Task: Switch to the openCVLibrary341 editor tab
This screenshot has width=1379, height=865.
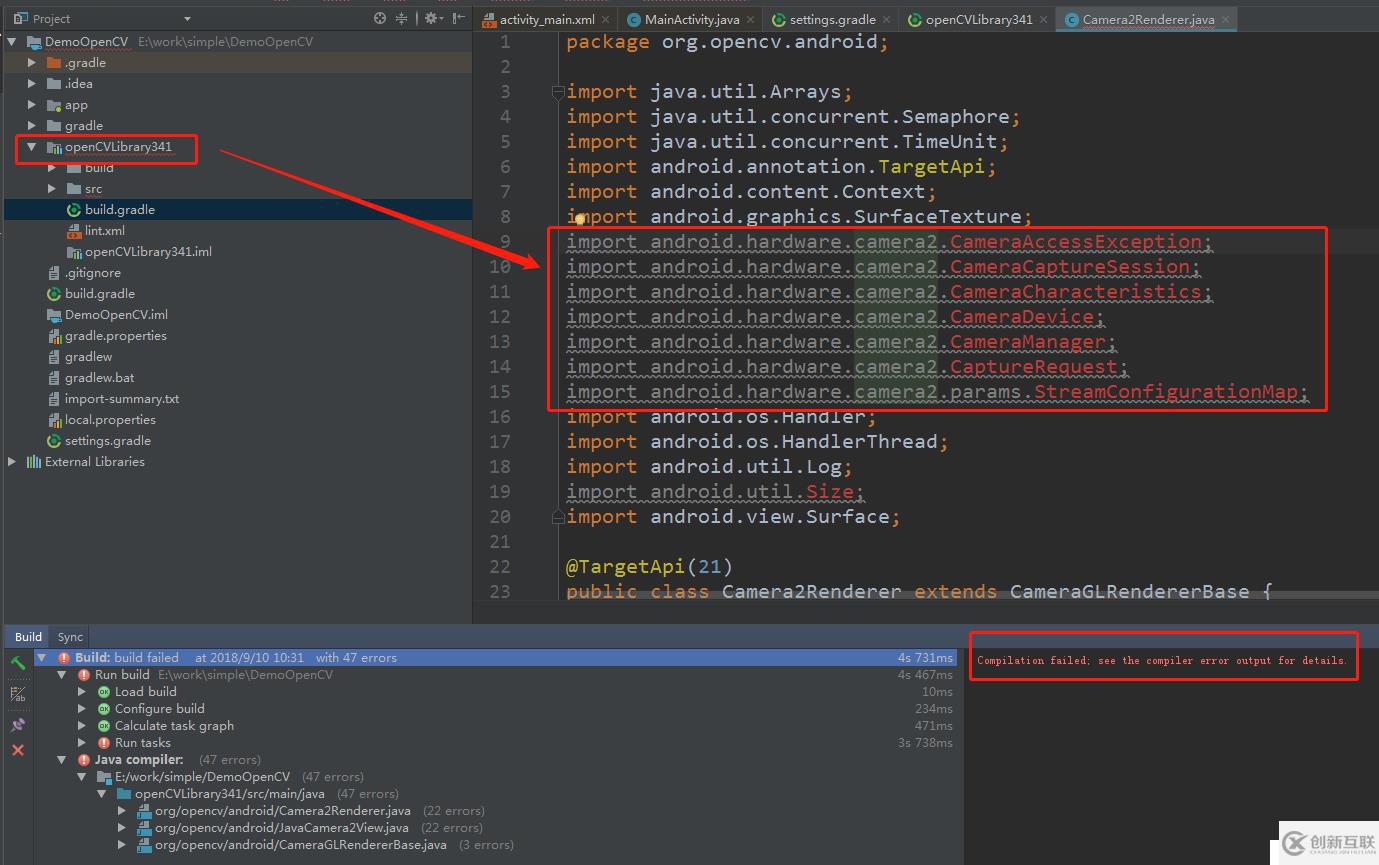Action: (x=978, y=20)
